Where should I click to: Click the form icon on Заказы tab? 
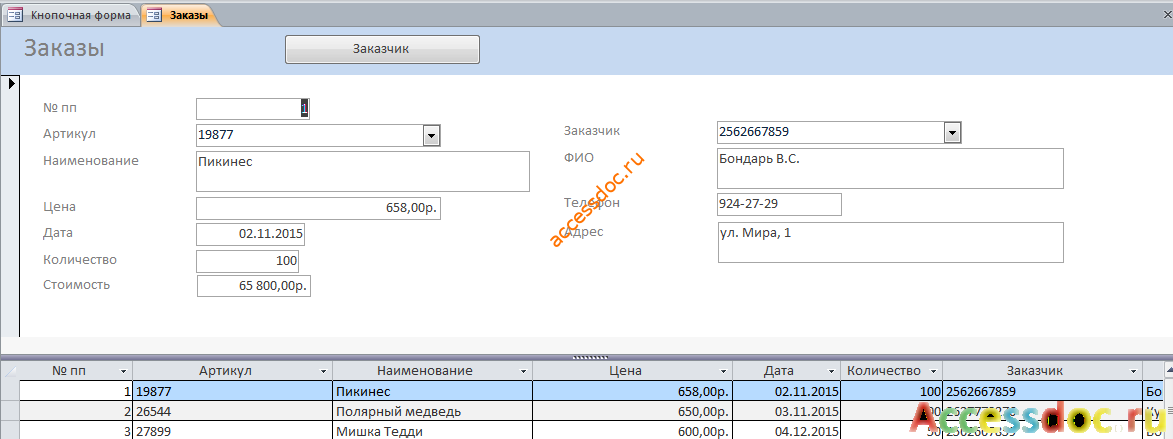pyautogui.click(x=155, y=15)
